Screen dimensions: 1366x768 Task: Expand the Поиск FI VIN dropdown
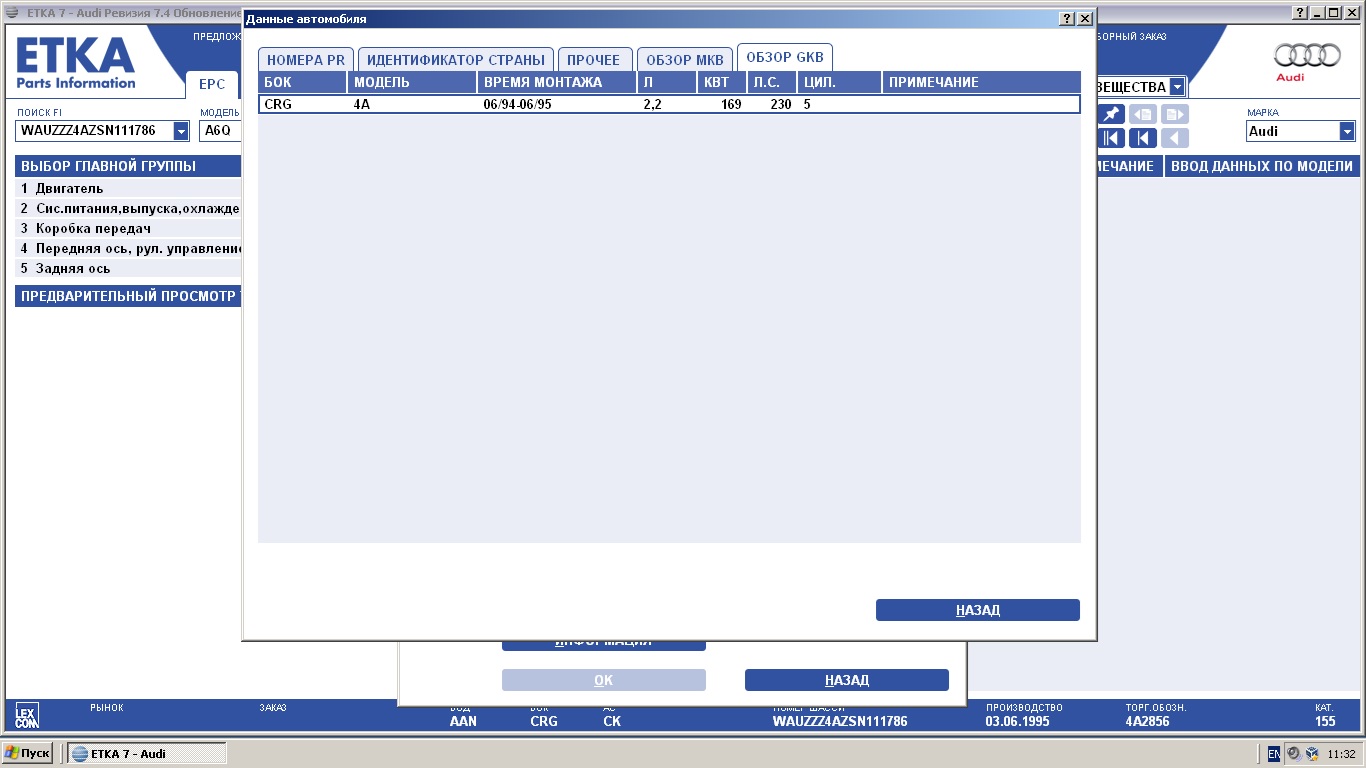(181, 131)
